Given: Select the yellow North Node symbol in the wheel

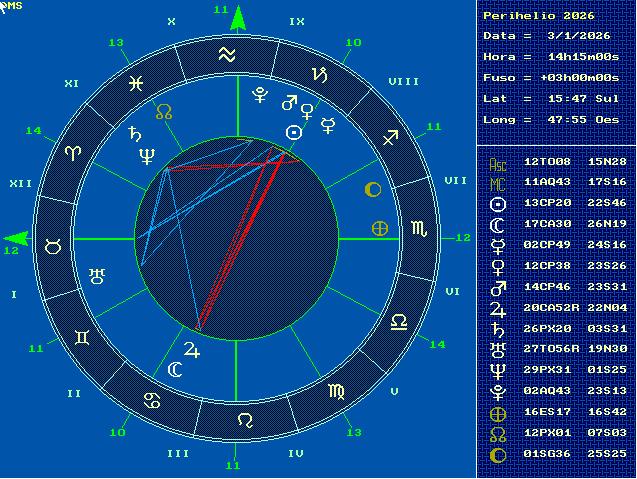Looking at the screenshot, I should click(164, 112).
